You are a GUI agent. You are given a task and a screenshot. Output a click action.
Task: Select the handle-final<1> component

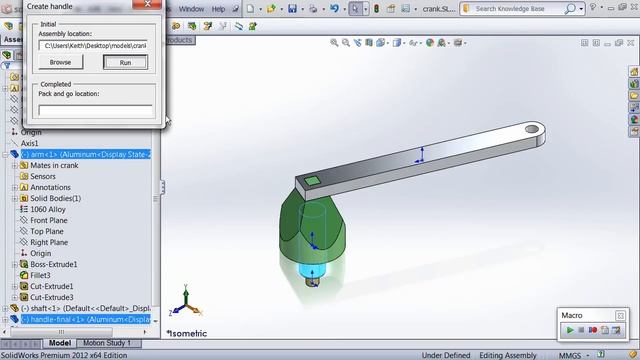tap(86, 320)
